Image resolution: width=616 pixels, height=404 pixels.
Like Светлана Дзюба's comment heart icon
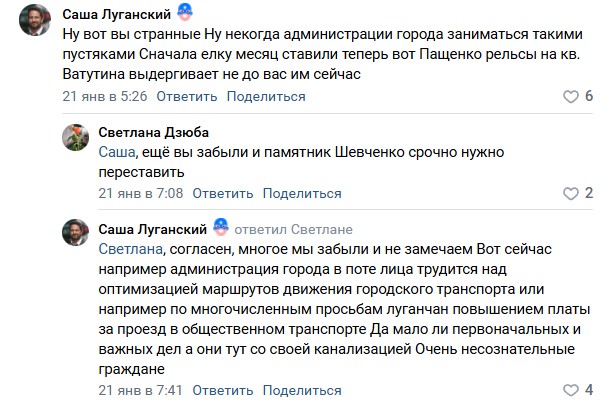coord(571,193)
